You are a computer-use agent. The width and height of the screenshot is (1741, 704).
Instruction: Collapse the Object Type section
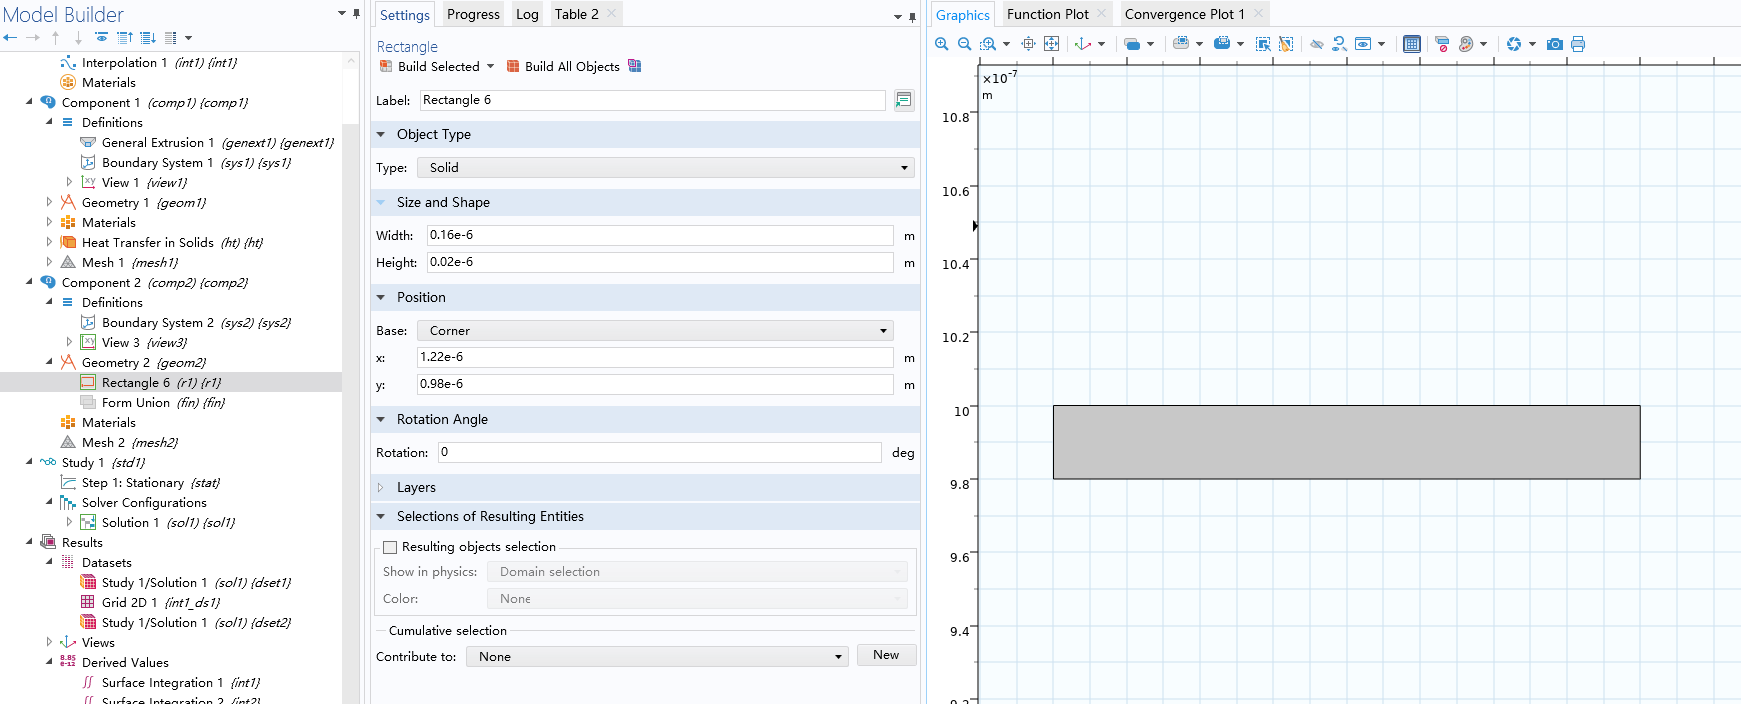tap(381, 134)
